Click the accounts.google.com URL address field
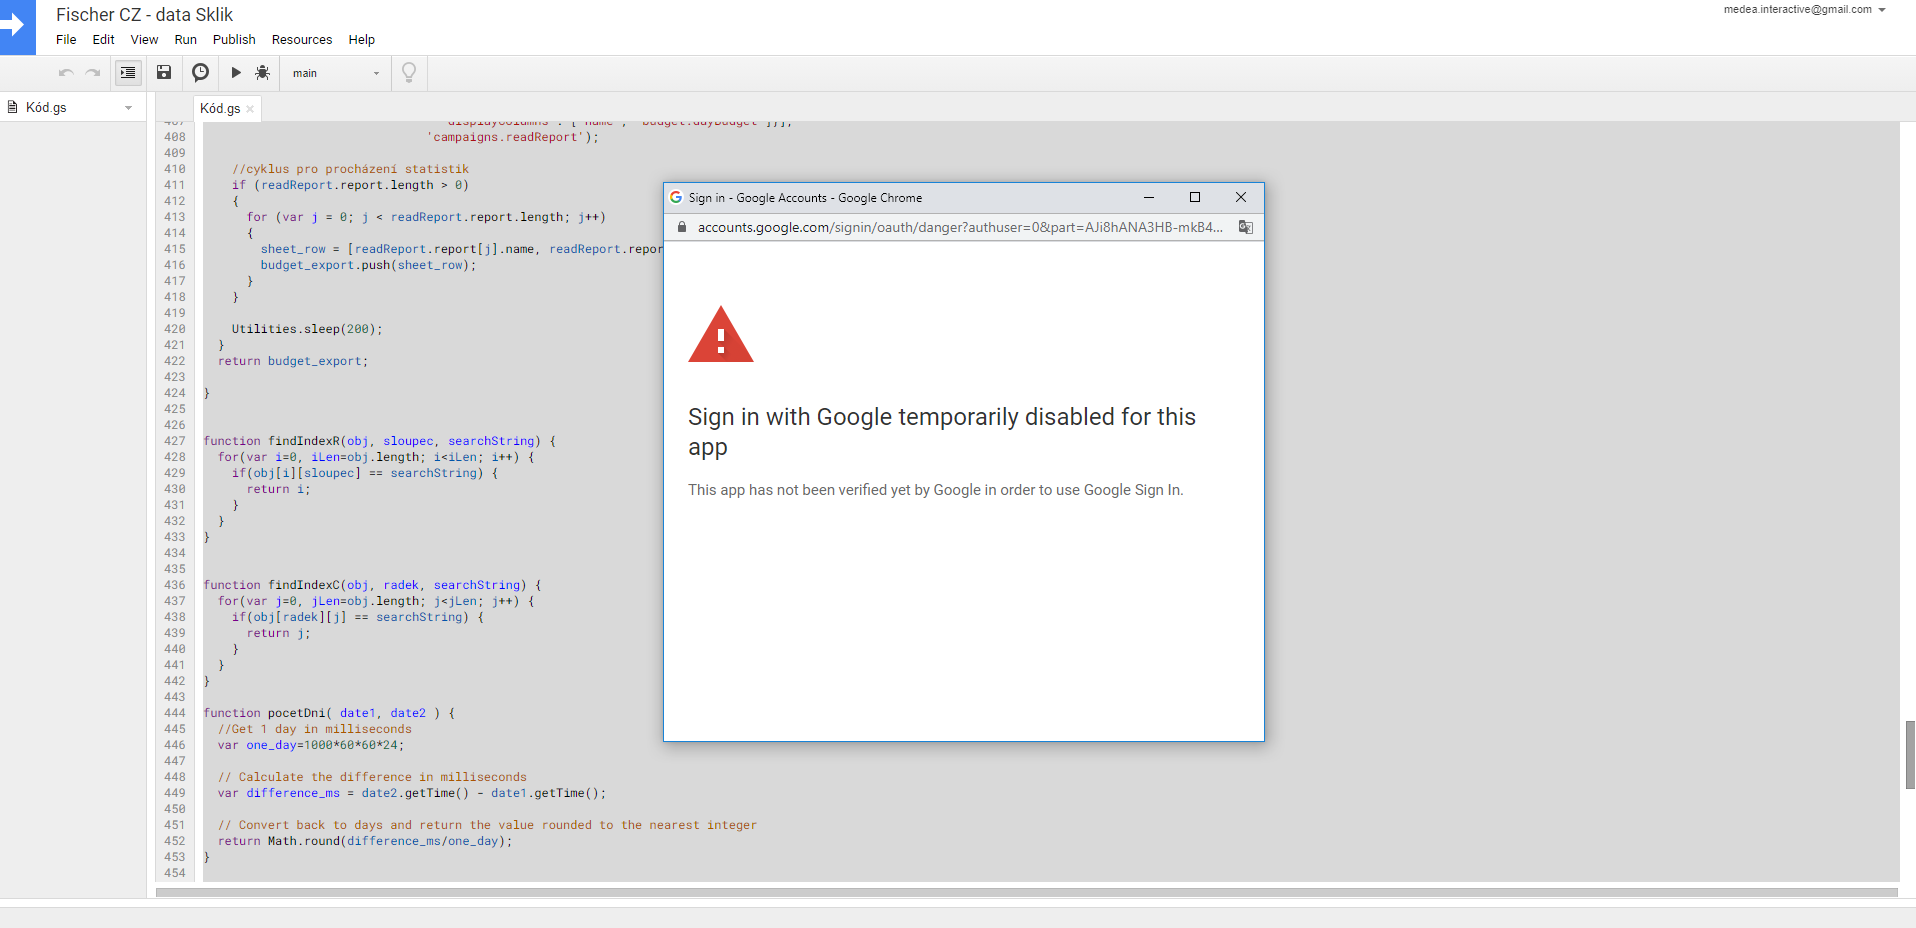Viewport: 1916px width, 928px height. [x=960, y=227]
